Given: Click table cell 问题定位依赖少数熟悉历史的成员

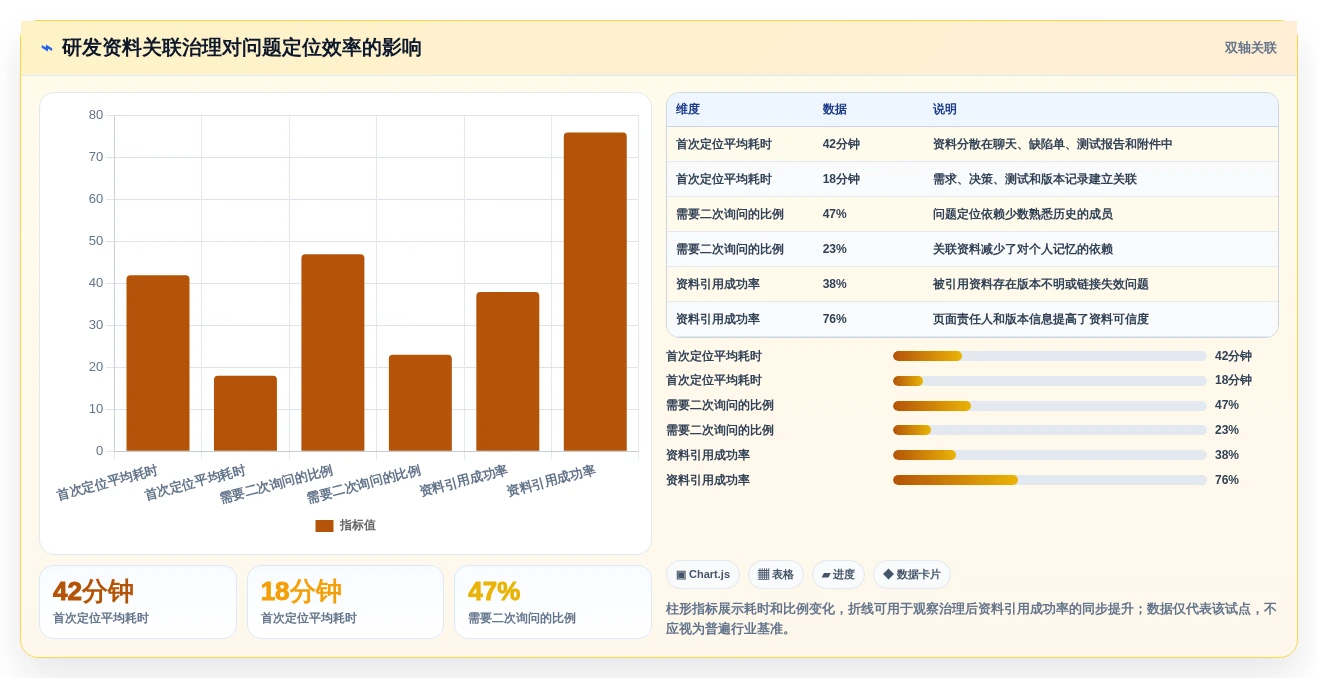Looking at the screenshot, I should [x=1022, y=214].
